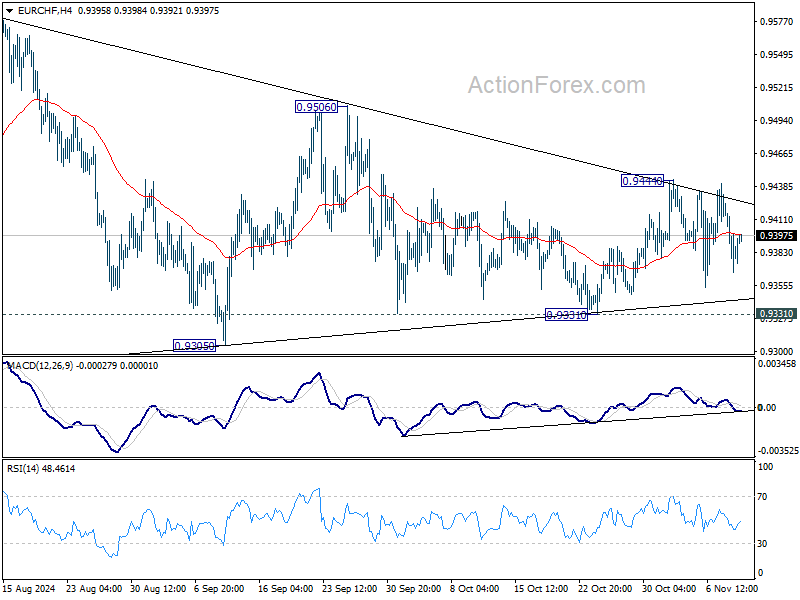The image size is (800, 600).
Task: Click the 0.95215 price axis value
Action: [x=777, y=88]
